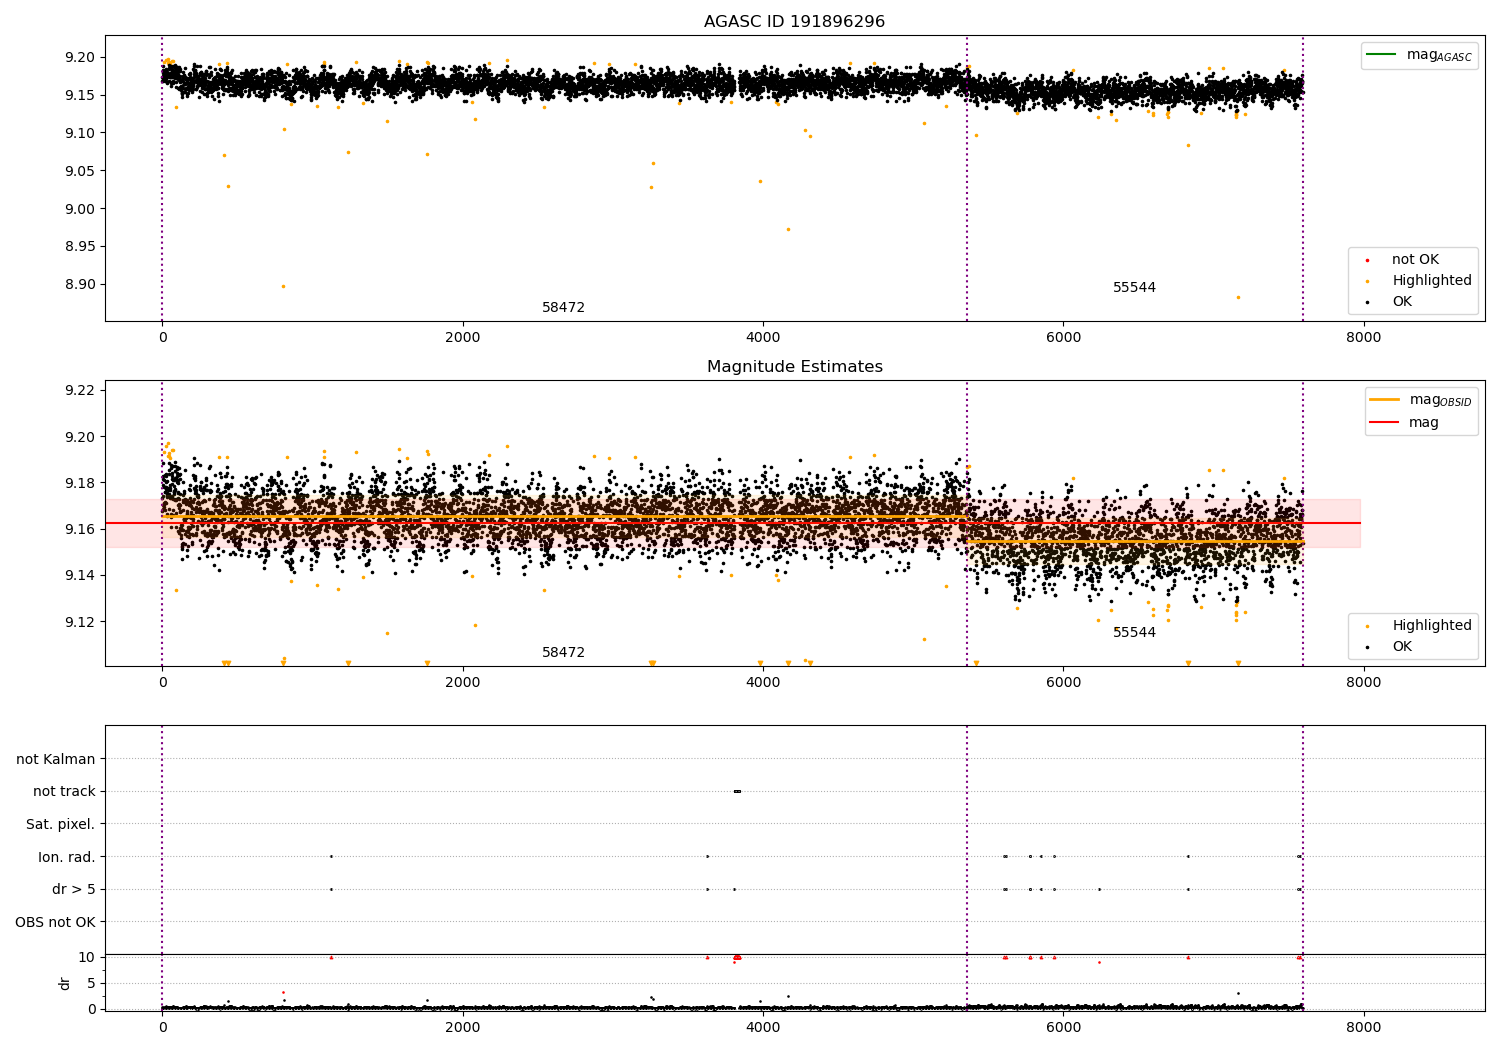Click the 'Sat. pixel.' axis label
The image size is (1500, 1050).
click(x=61, y=825)
